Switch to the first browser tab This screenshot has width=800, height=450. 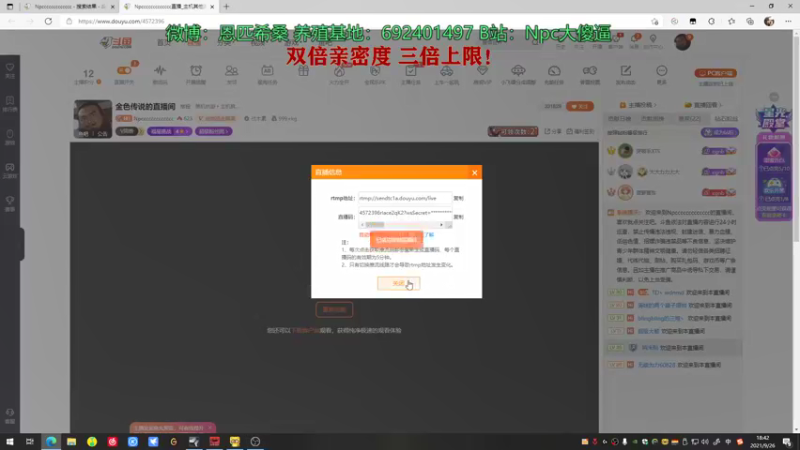coord(69,7)
